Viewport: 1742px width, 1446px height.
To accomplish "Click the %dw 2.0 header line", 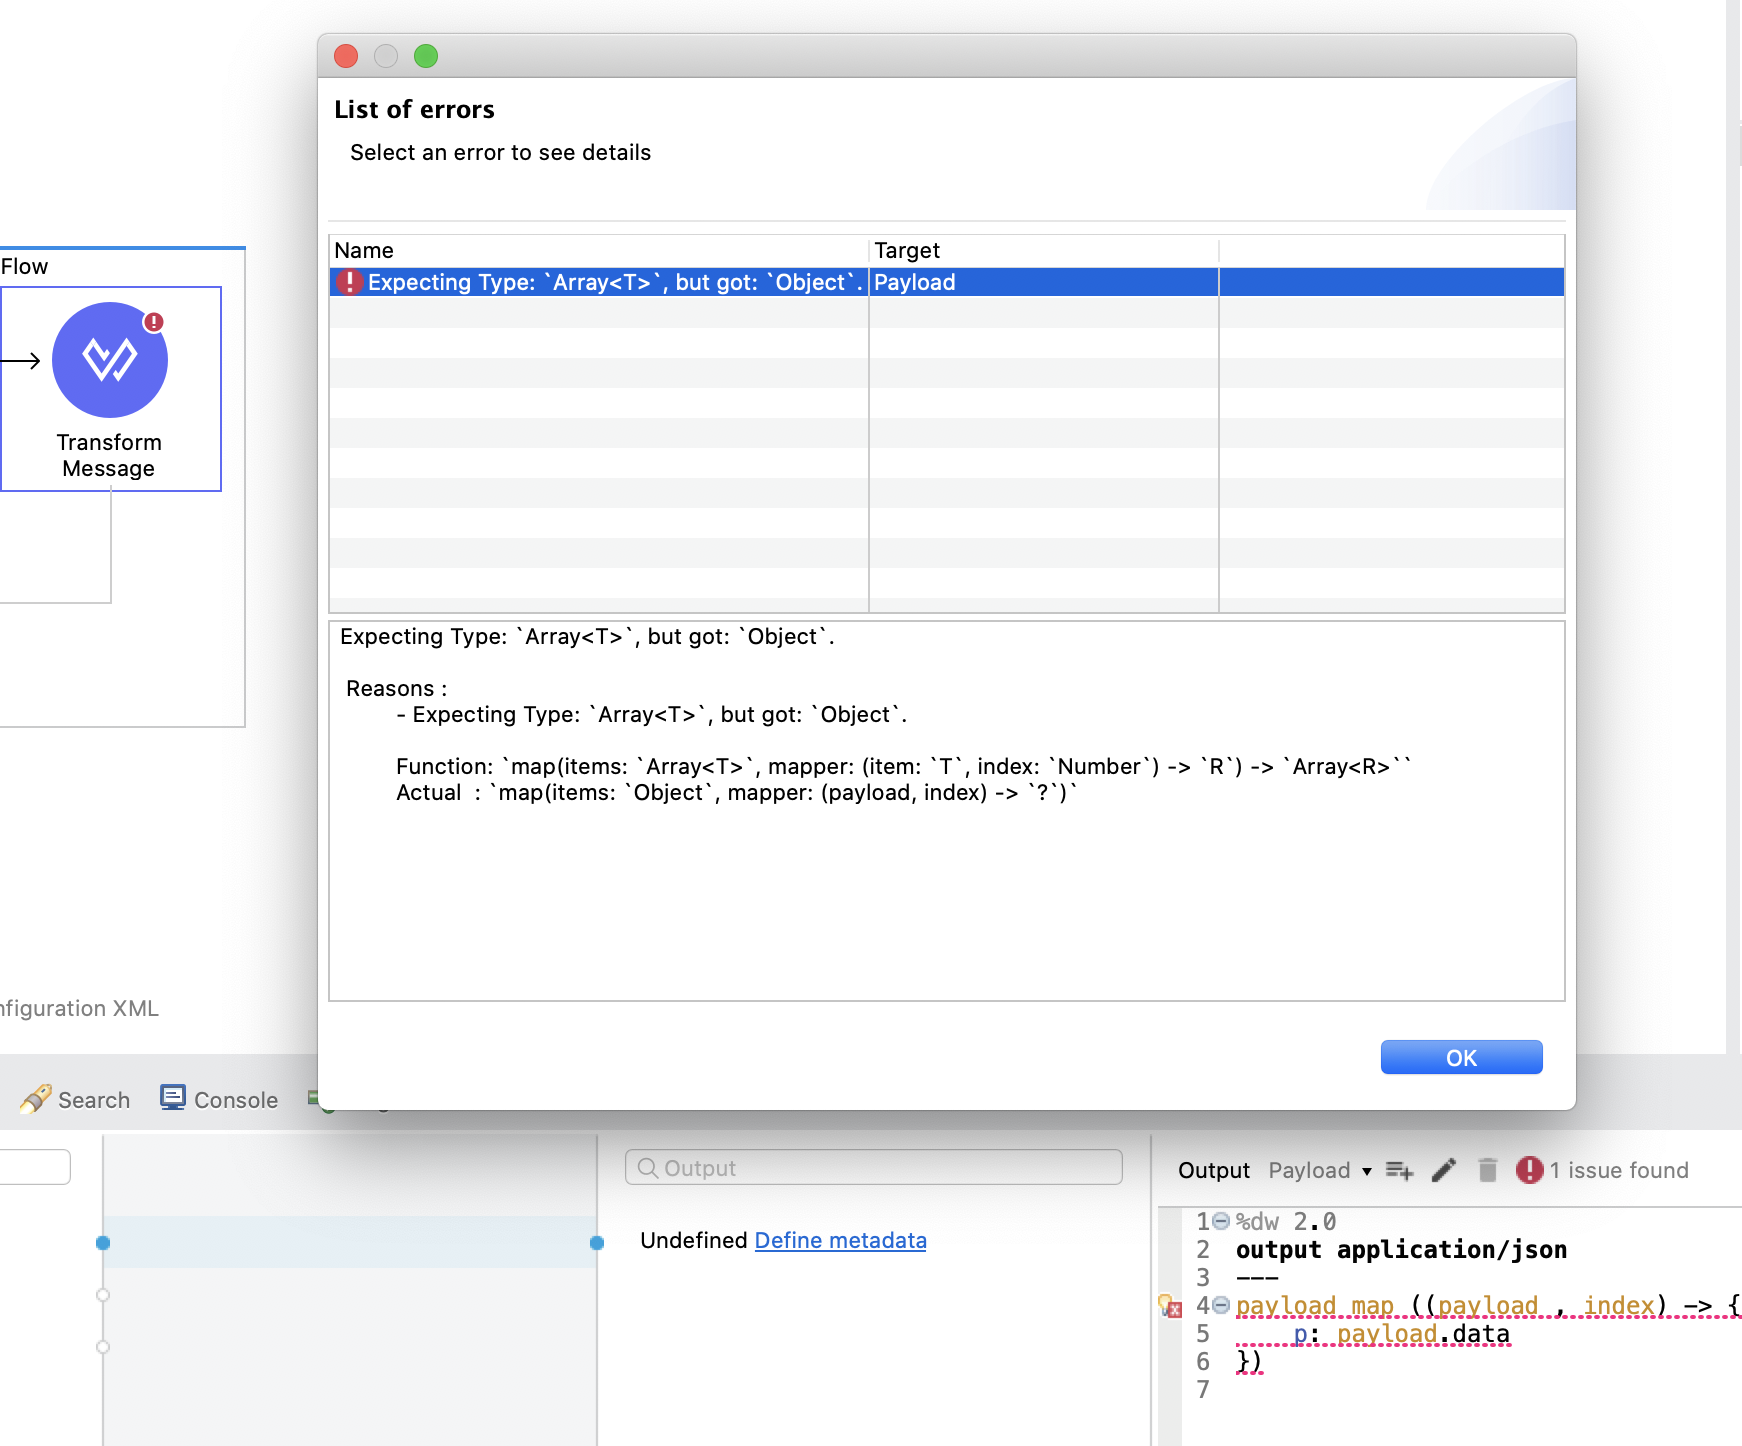I will point(1286,1221).
